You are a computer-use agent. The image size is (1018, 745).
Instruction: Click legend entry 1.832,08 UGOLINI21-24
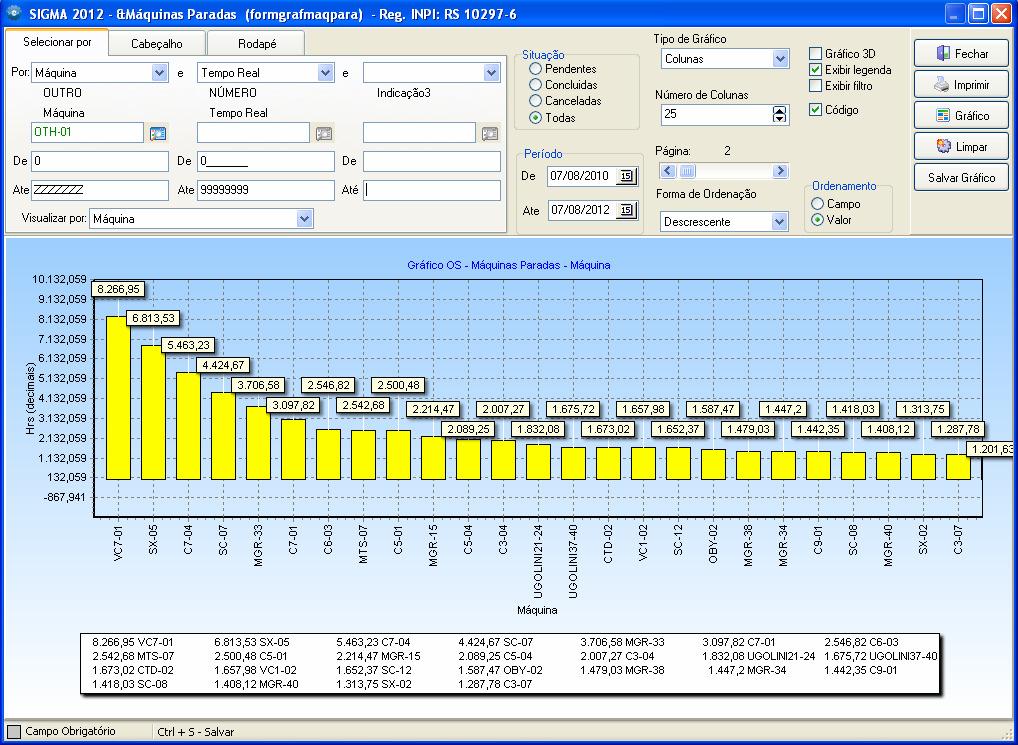tap(758, 656)
